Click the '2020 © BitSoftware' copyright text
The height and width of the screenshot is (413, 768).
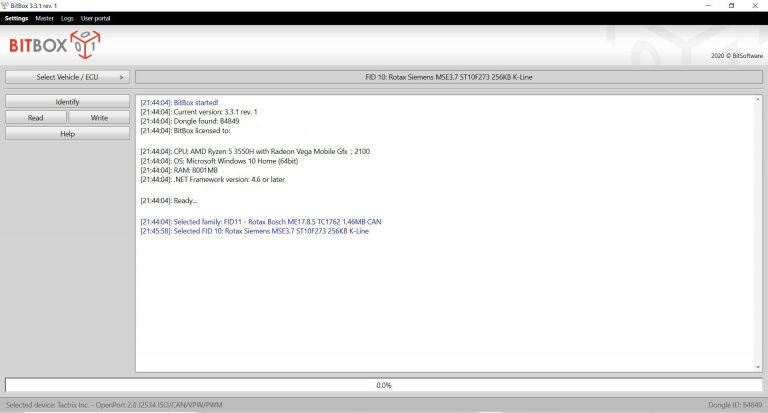pyautogui.click(x=737, y=55)
